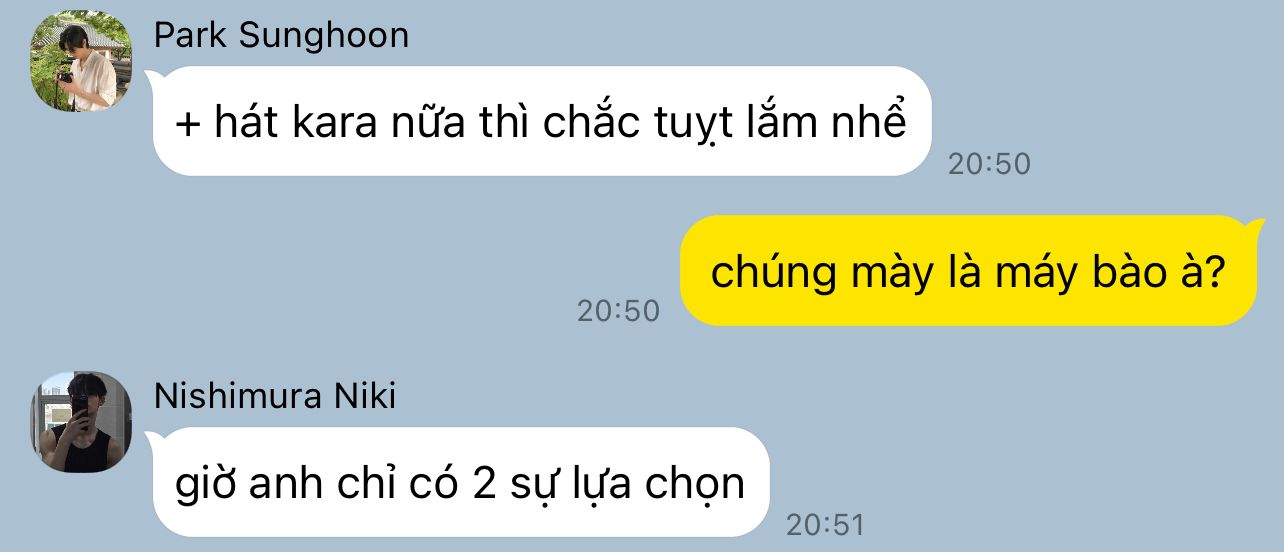The width and height of the screenshot is (1284, 552).
Task: Click the yellow bubble 'chúng mày là máy bào à?'
Action: tap(968, 270)
